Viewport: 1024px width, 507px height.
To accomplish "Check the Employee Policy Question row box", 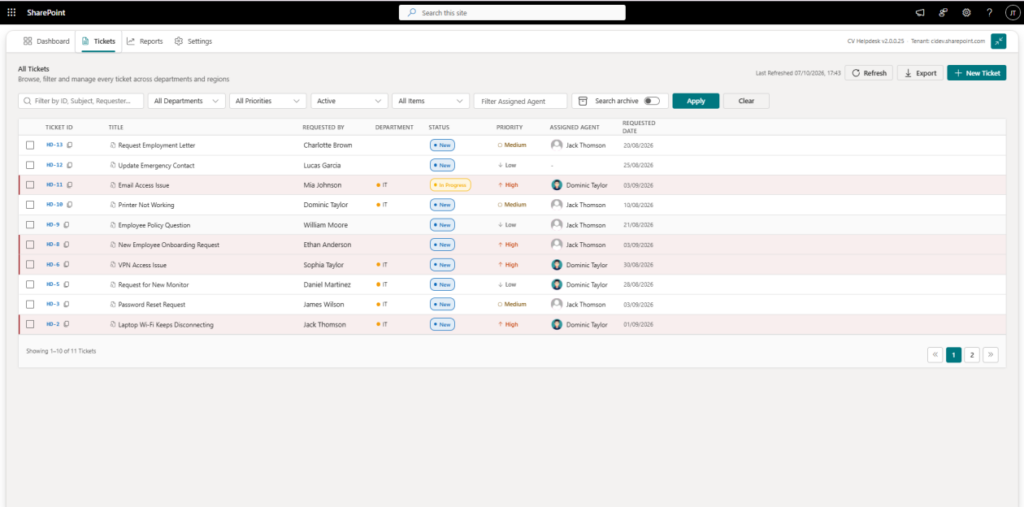I will tap(30, 225).
